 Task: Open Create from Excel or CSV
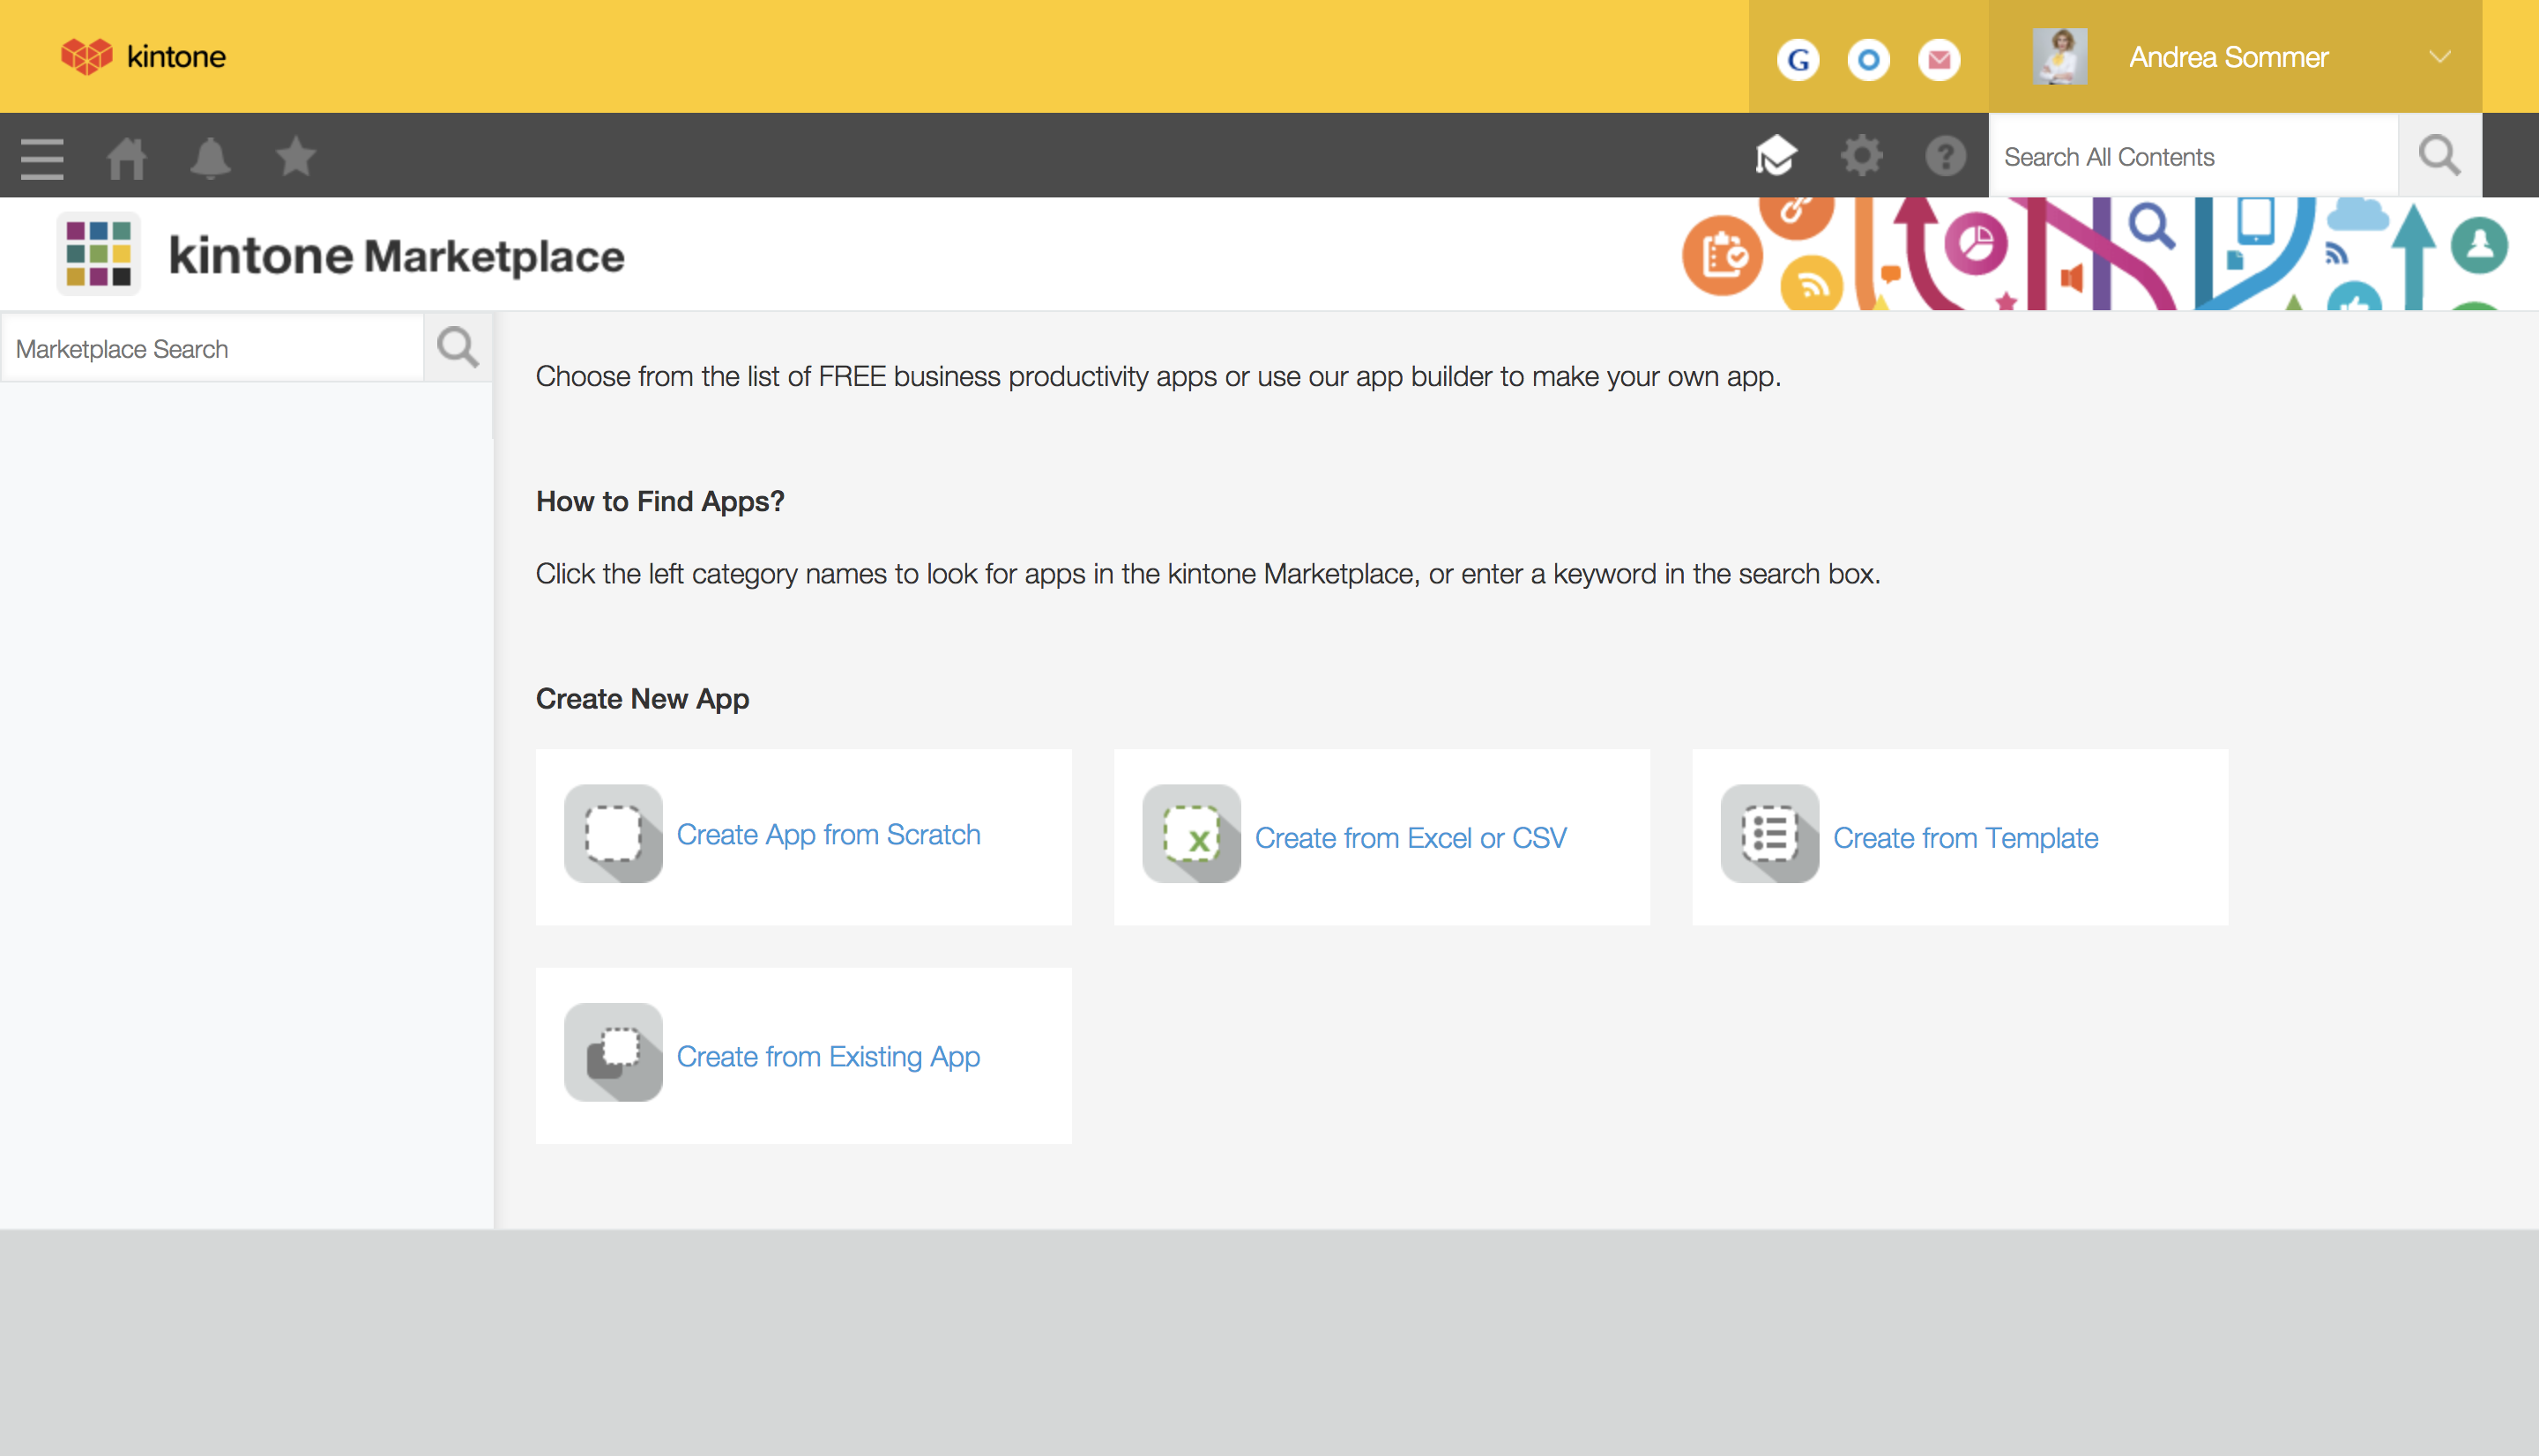[1410, 837]
